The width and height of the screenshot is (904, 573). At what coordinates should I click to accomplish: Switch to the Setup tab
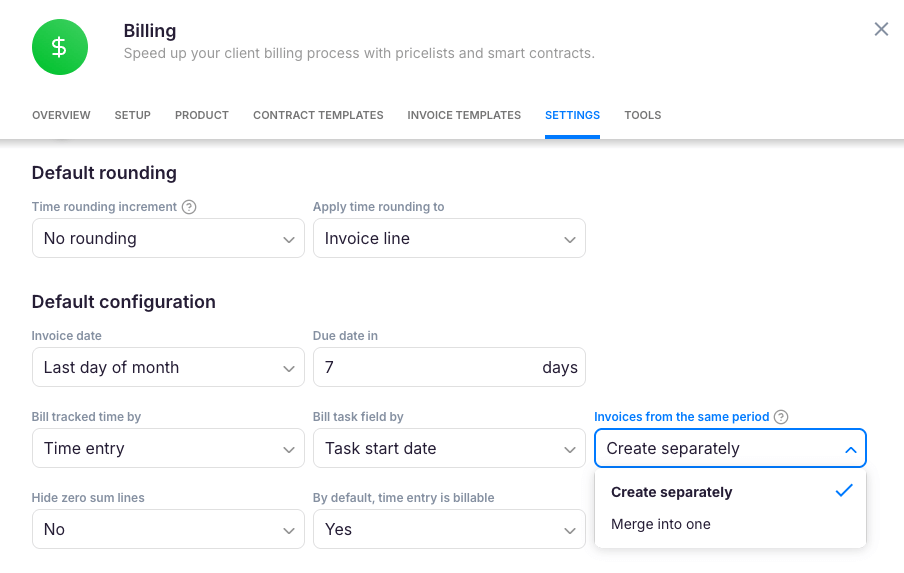click(x=132, y=115)
